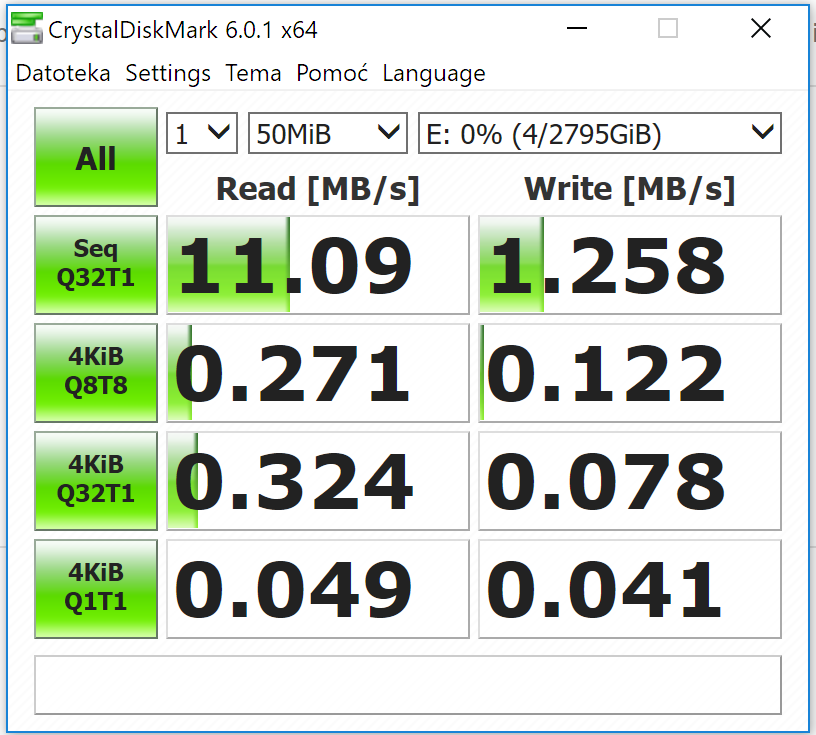The image size is (816, 735).
Task: Start the Seq Q32T1 test
Action: pyautogui.click(x=96, y=264)
